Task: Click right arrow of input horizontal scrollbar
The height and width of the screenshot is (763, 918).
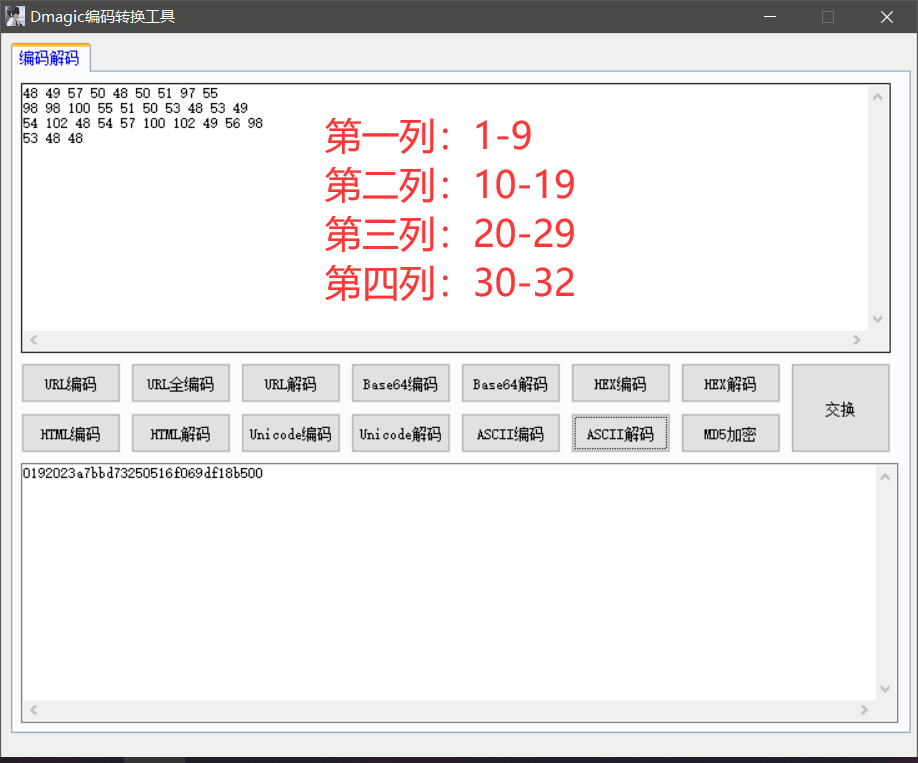Action: pyautogui.click(x=857, y=340)
